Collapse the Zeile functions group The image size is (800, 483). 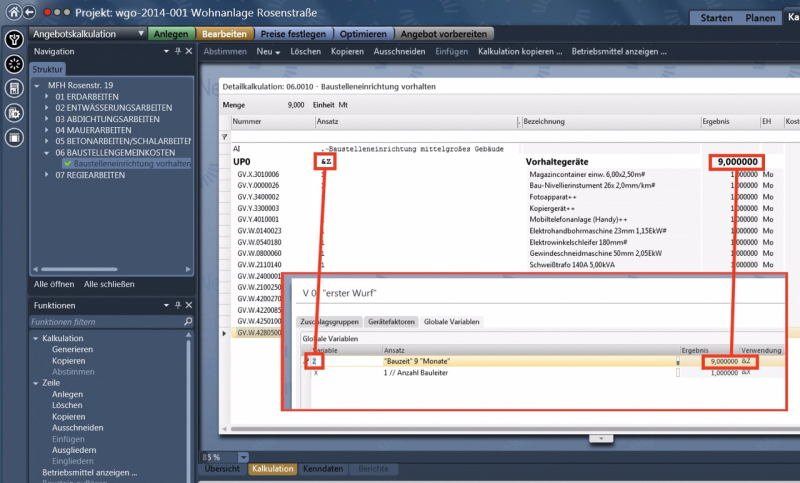36,383
